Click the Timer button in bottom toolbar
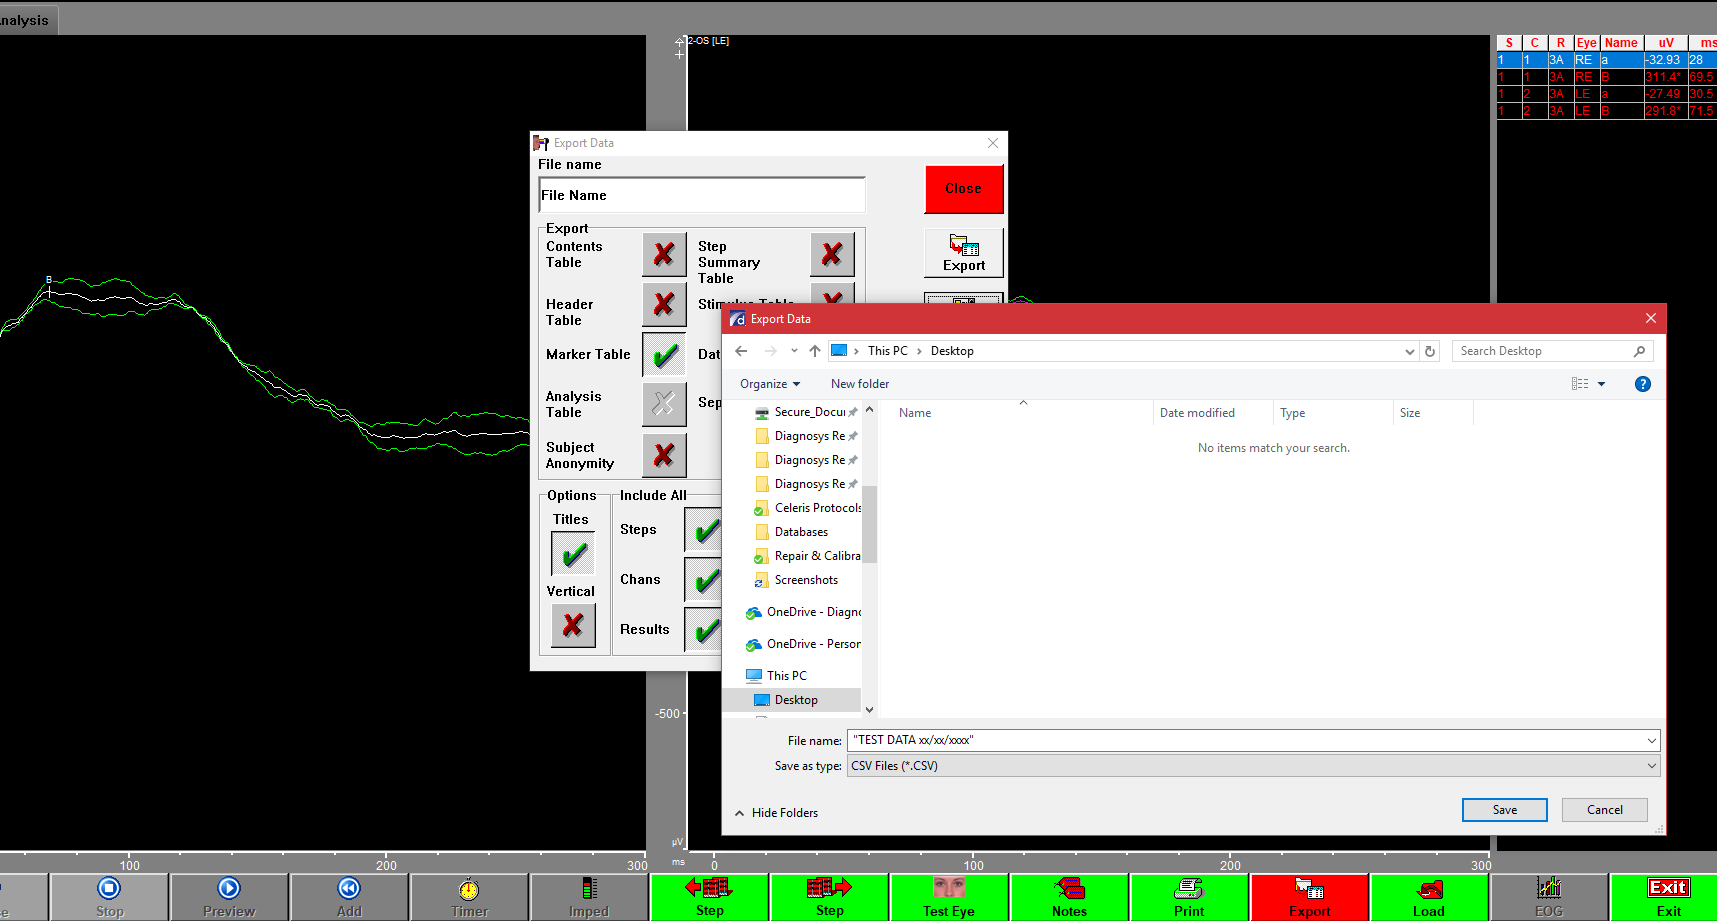 469,897
